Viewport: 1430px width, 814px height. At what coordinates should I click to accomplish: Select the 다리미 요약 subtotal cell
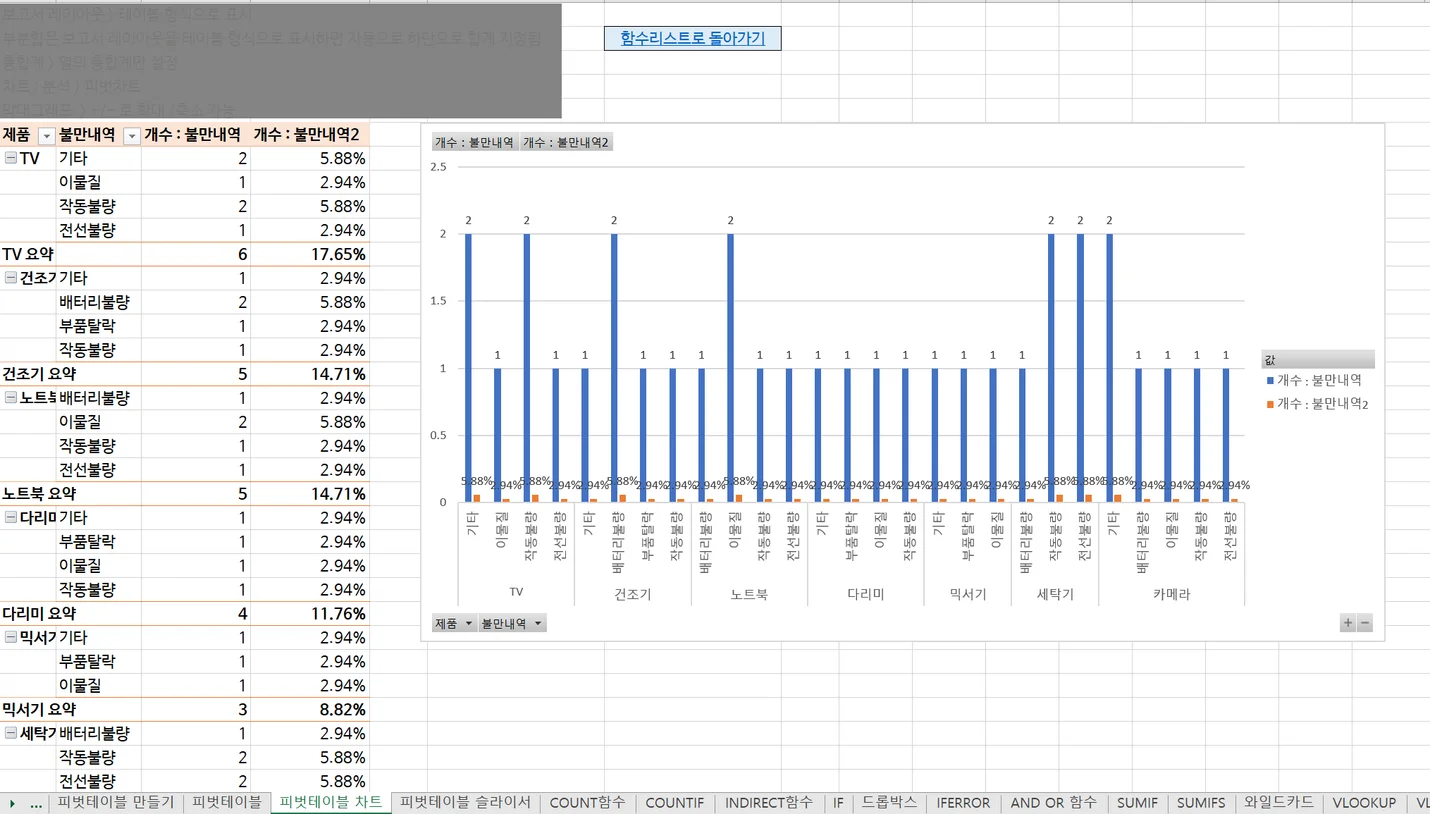click(28, 614)
